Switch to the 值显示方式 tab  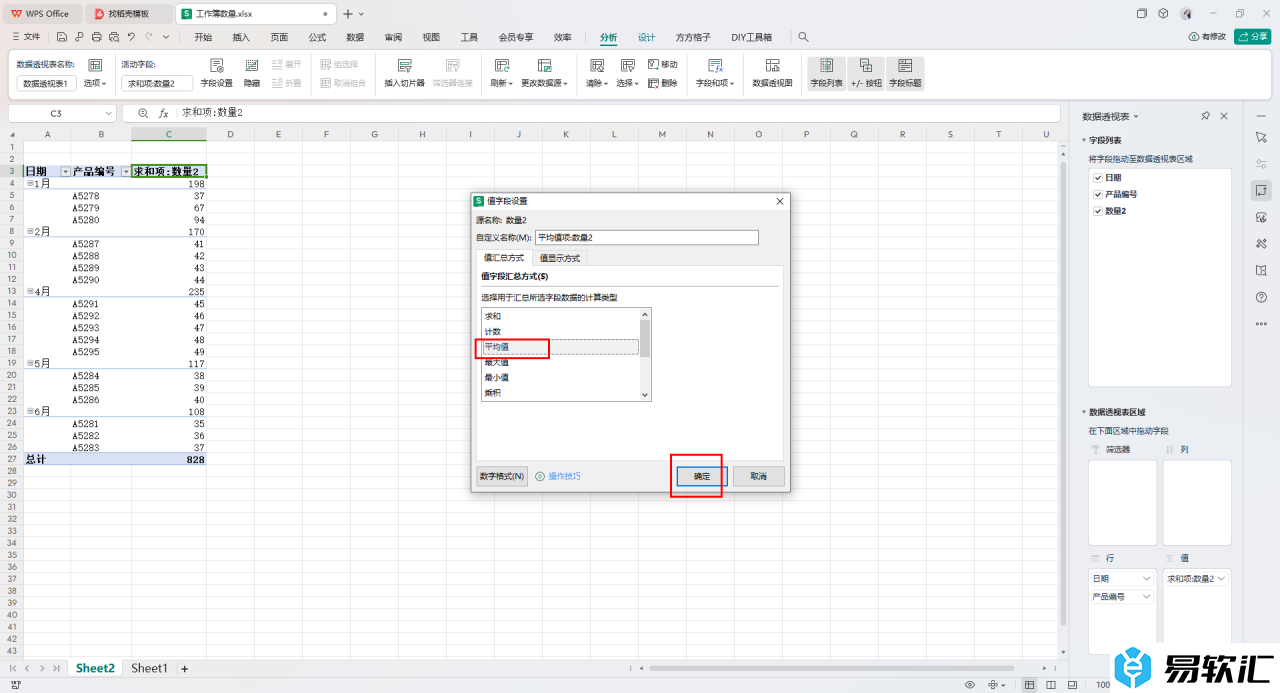click(x=559, y=258)
